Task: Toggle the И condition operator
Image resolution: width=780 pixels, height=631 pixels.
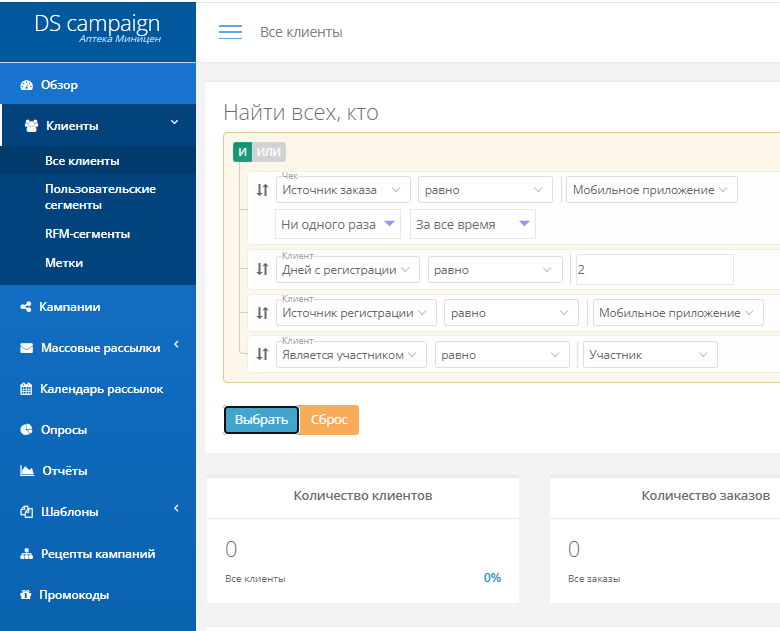Action: tap(242, 152)
